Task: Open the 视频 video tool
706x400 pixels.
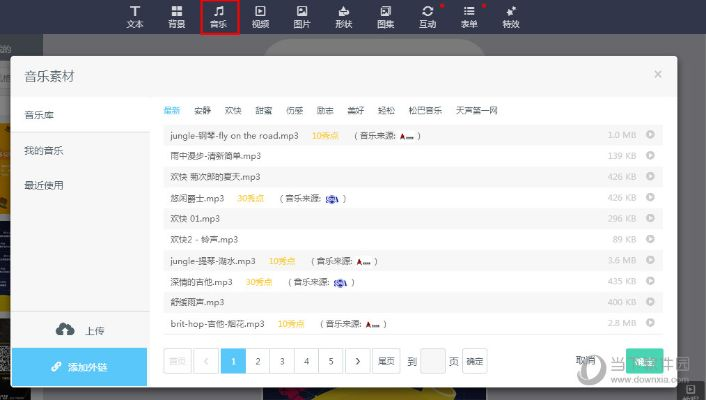Action: coord(260,17)
